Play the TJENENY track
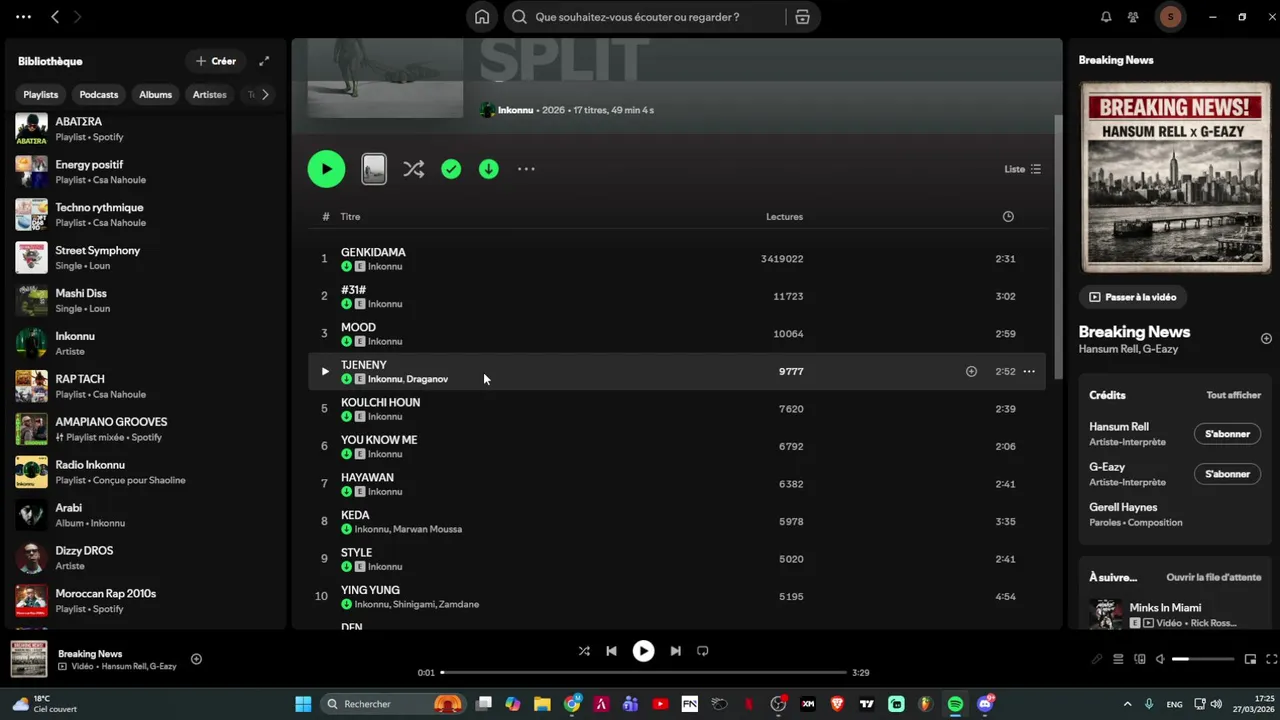The height and width of the screenshot is (720, 1280). [x=324, y=371]
